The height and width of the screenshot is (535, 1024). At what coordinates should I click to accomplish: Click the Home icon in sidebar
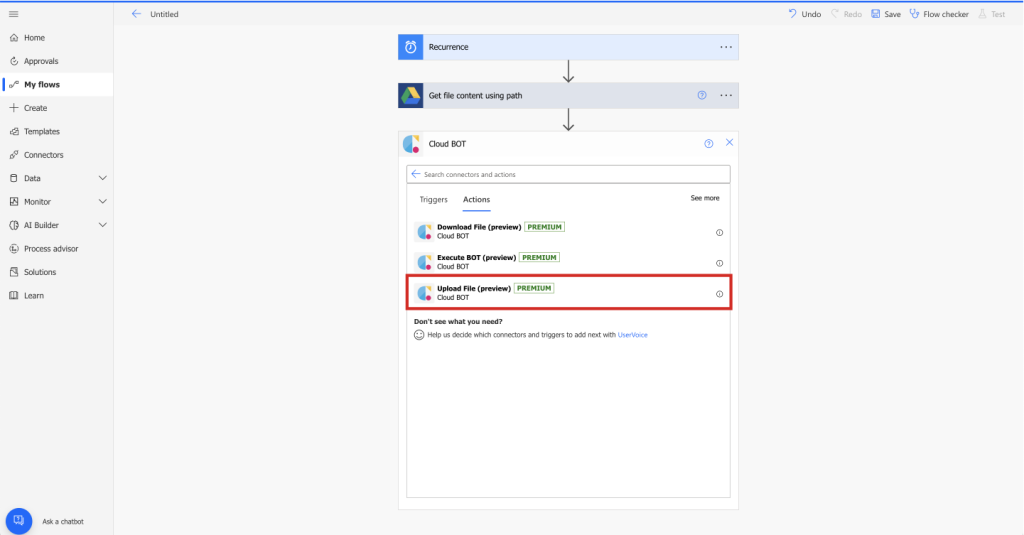[x=14, y=38]
